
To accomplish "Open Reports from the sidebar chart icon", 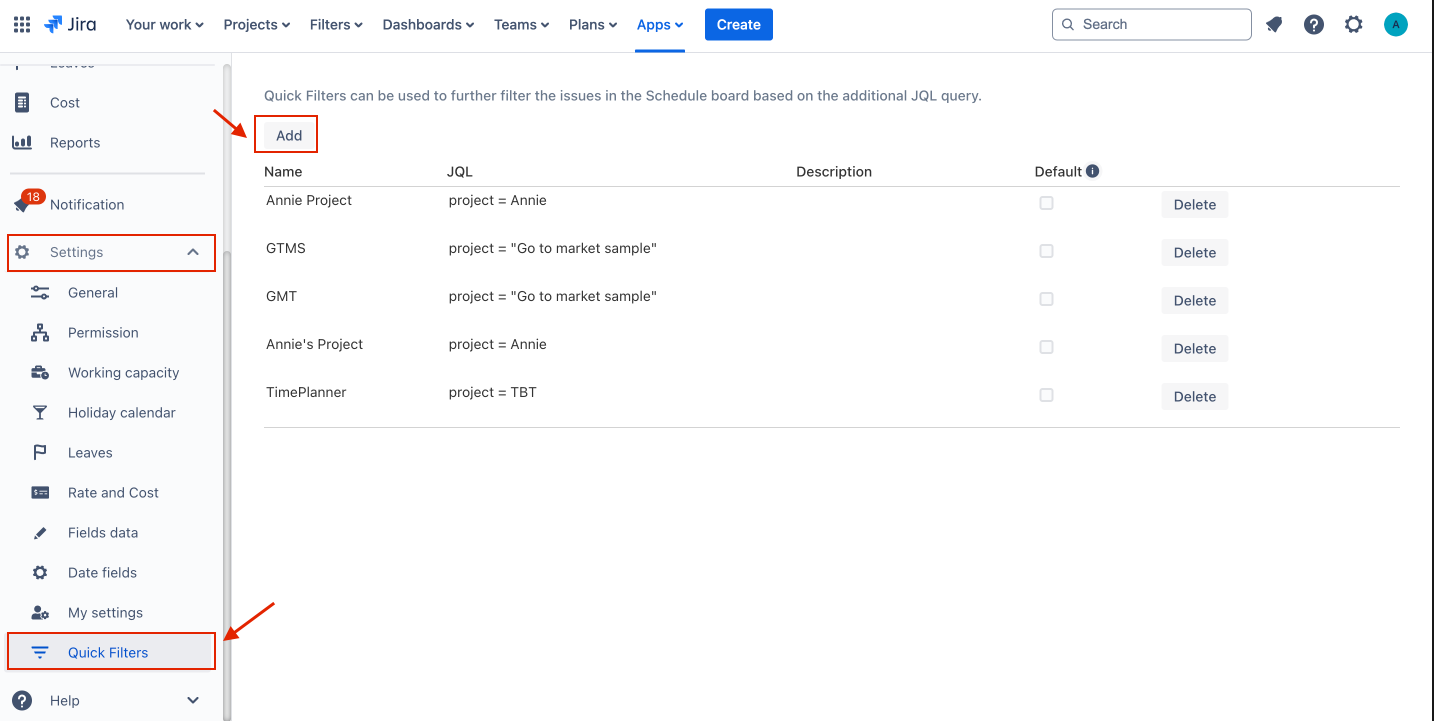I will 22,143.
